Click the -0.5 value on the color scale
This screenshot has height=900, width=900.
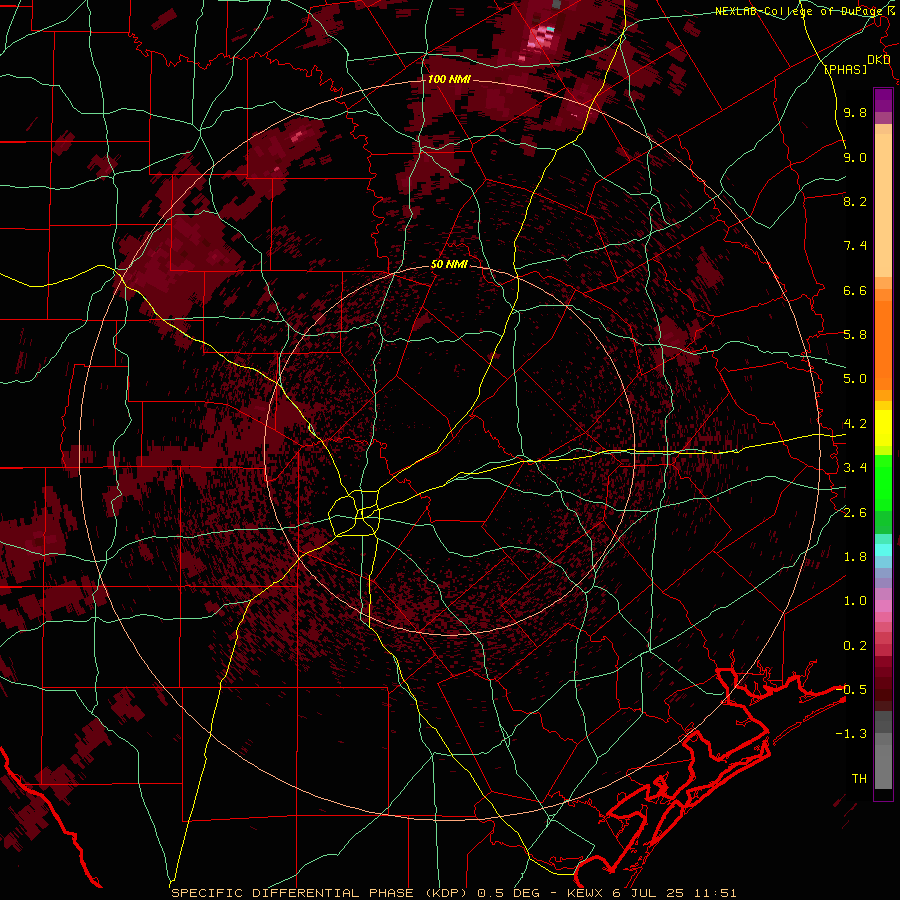point(851,689)
